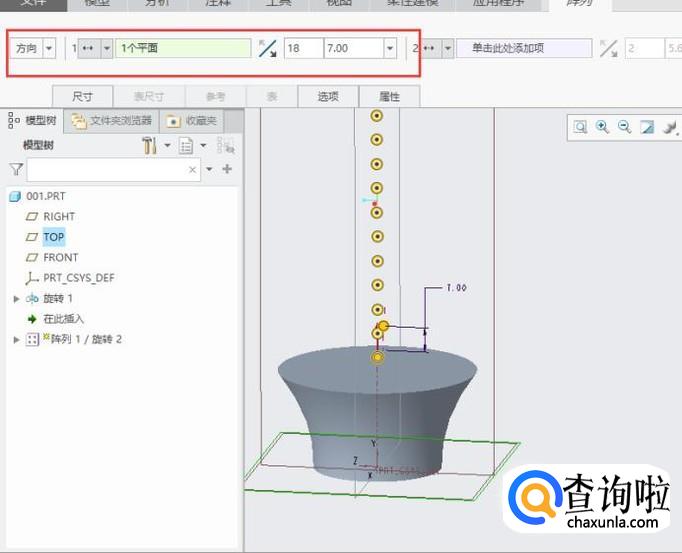Open the 7.00 spacing value dropdown
This screenshot has height=553, width=682.
(x=389, y=48)
